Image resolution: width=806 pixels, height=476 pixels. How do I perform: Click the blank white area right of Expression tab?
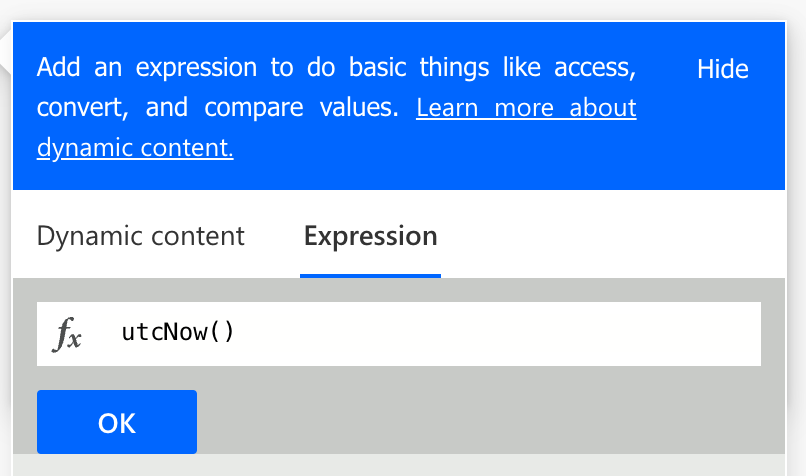click(612, 234)
